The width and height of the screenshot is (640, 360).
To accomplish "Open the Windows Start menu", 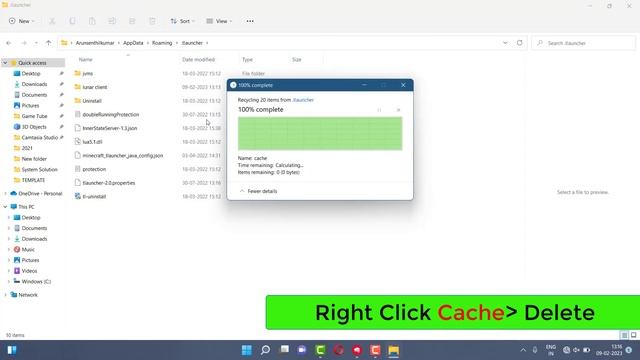I will pos(247,350).
